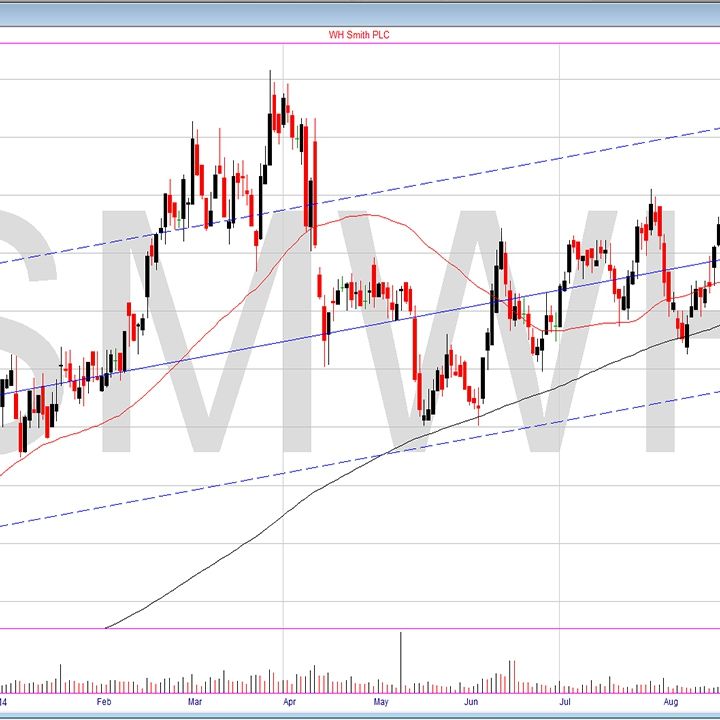720x720 pixels.
Task: Select the Aug date axis label
Action: click(665, 702)
